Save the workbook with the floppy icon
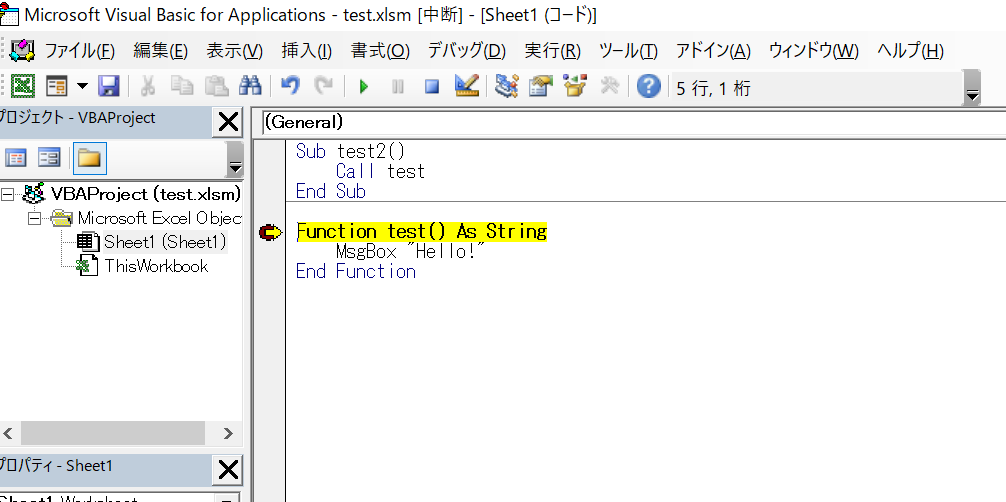The width and height of the screenshot is (1006, 502). coord(108,85)
